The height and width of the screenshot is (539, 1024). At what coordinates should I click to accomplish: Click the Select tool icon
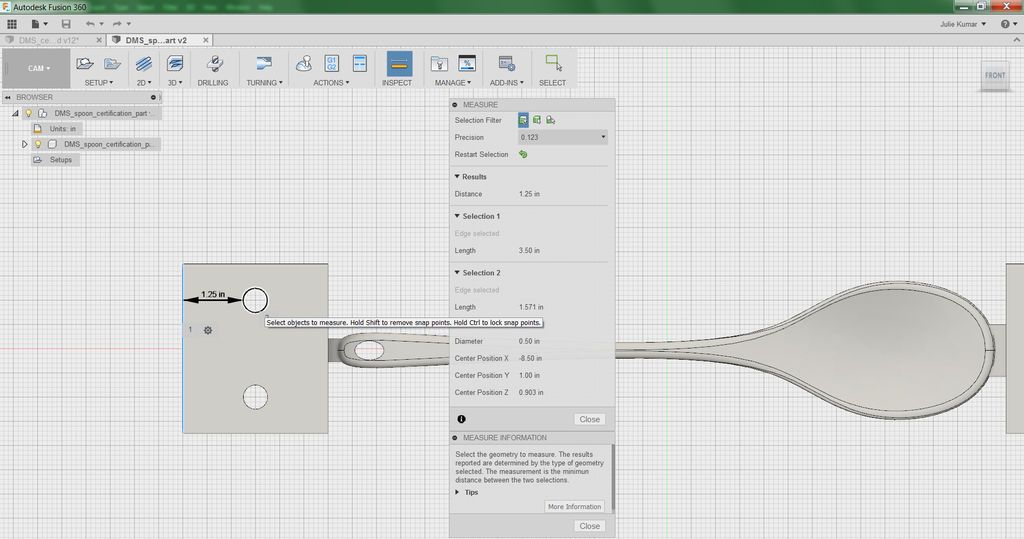(552, 64)
